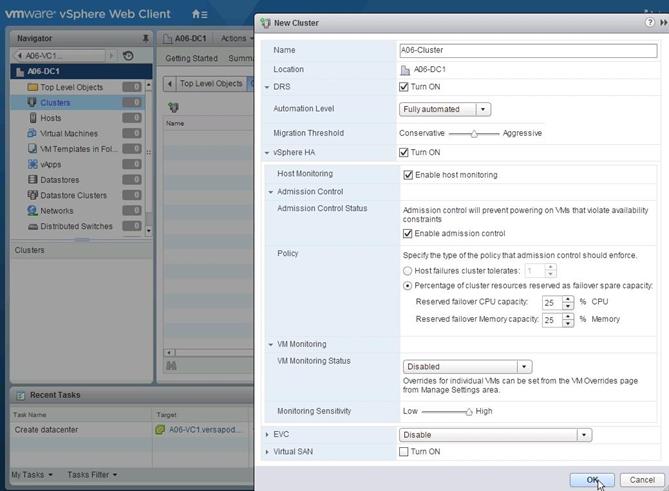This screenshot has height=491, width=669.
Task: Open Automation Level dropdown
Action: (x=445, y=109)
